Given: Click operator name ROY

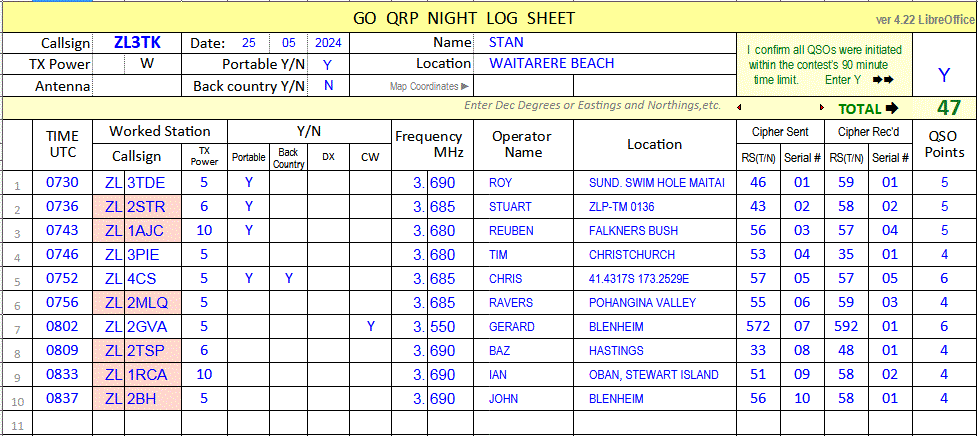Looking at the screenshot, I should tap(501, 183).
